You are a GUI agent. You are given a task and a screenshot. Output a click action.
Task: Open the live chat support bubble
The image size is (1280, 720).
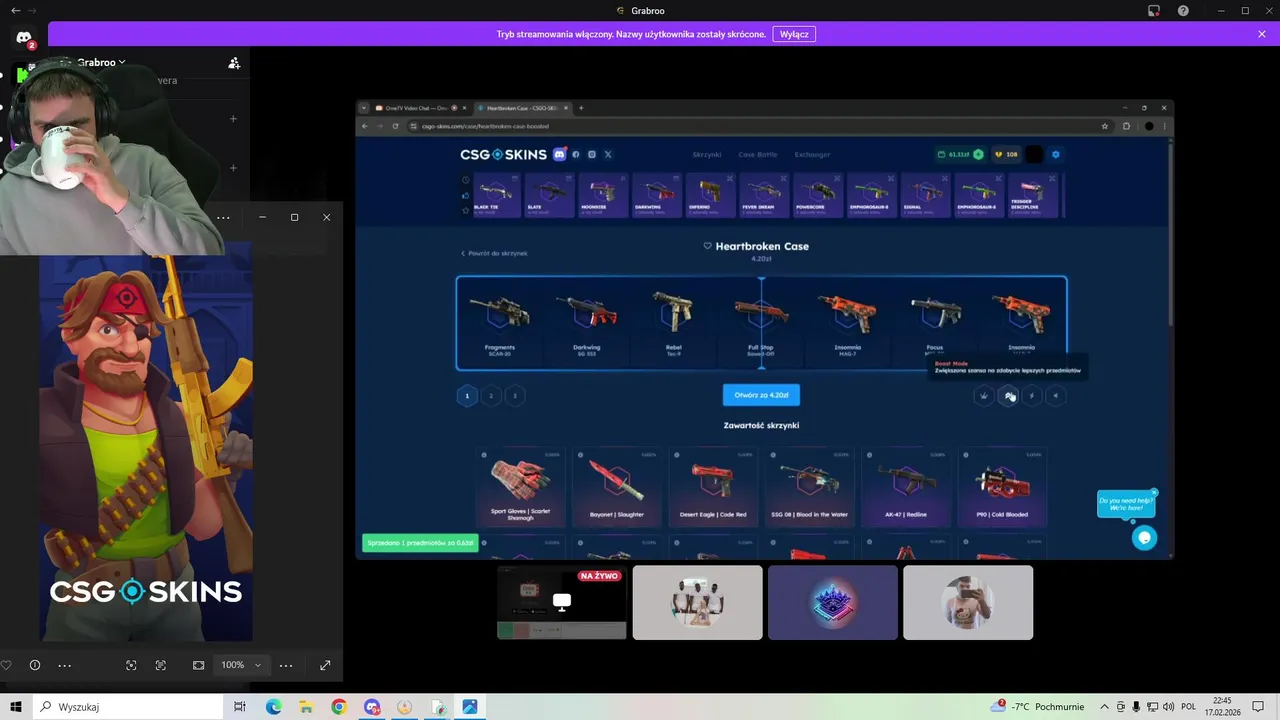point(1144,538)
